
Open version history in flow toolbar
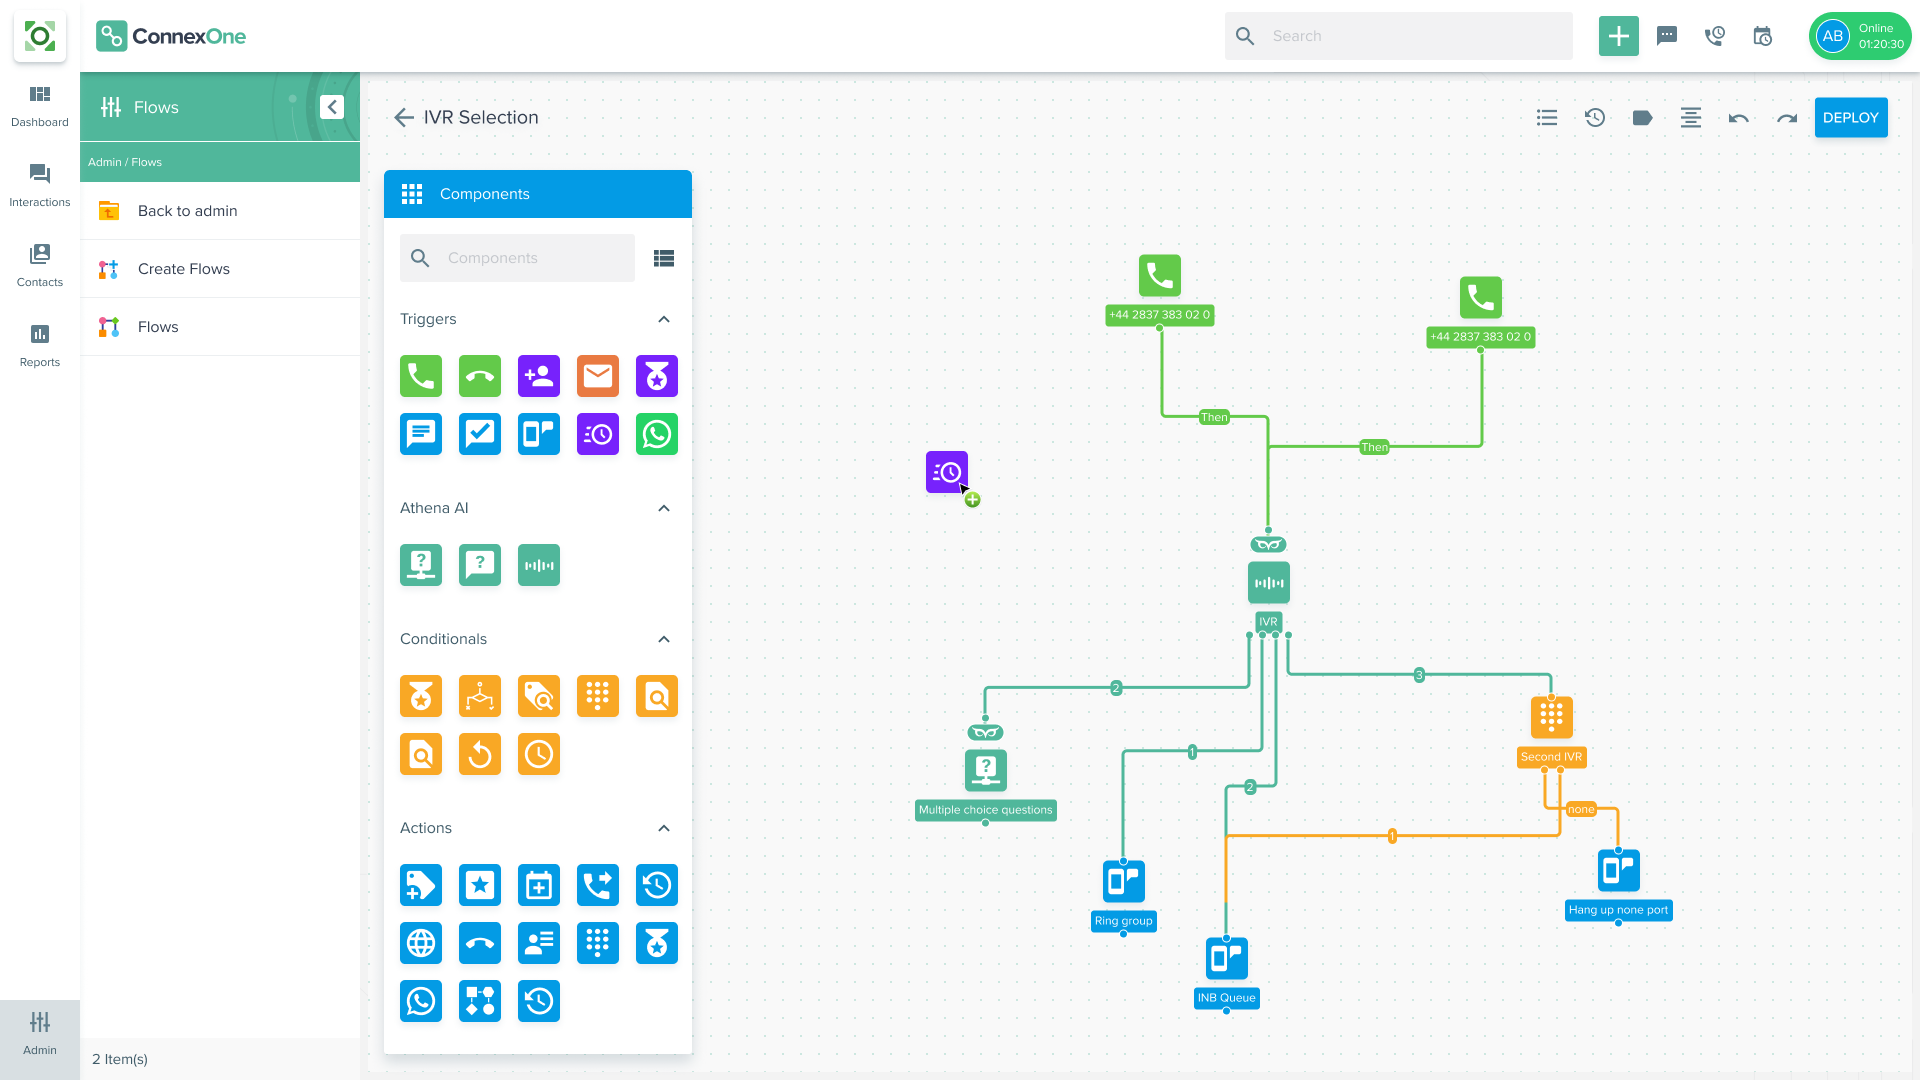pos(1595,118)
